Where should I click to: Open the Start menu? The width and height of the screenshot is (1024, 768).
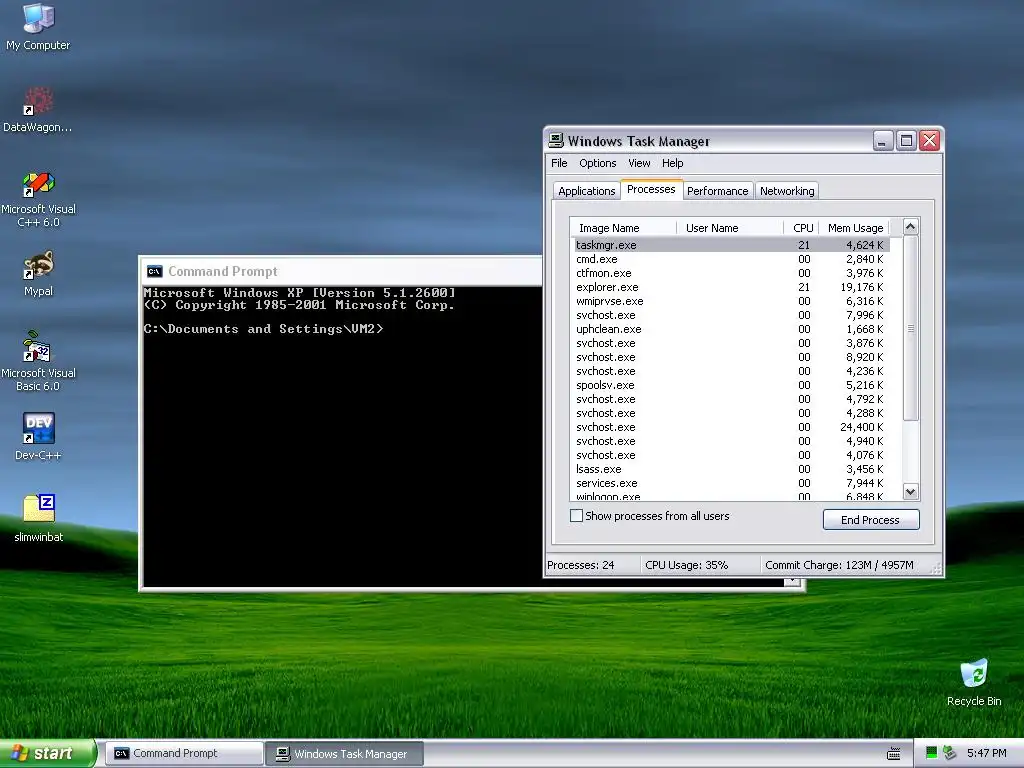coord(48,753)
